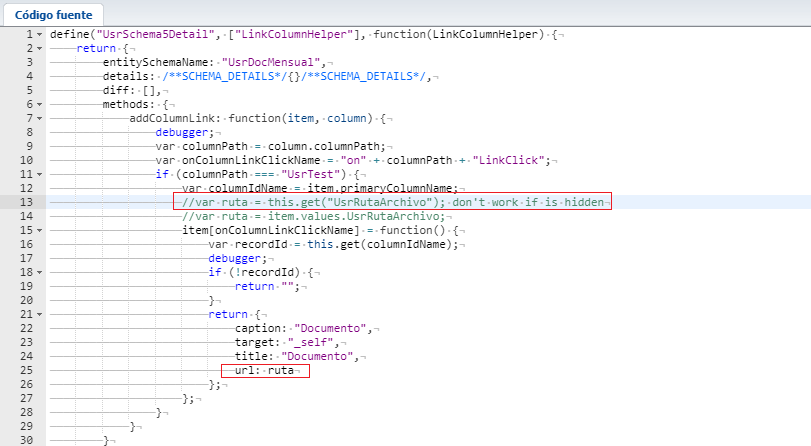Click the debugger statement on line 17
Screen dimensions: 811x446
click(x=234, y=258)
